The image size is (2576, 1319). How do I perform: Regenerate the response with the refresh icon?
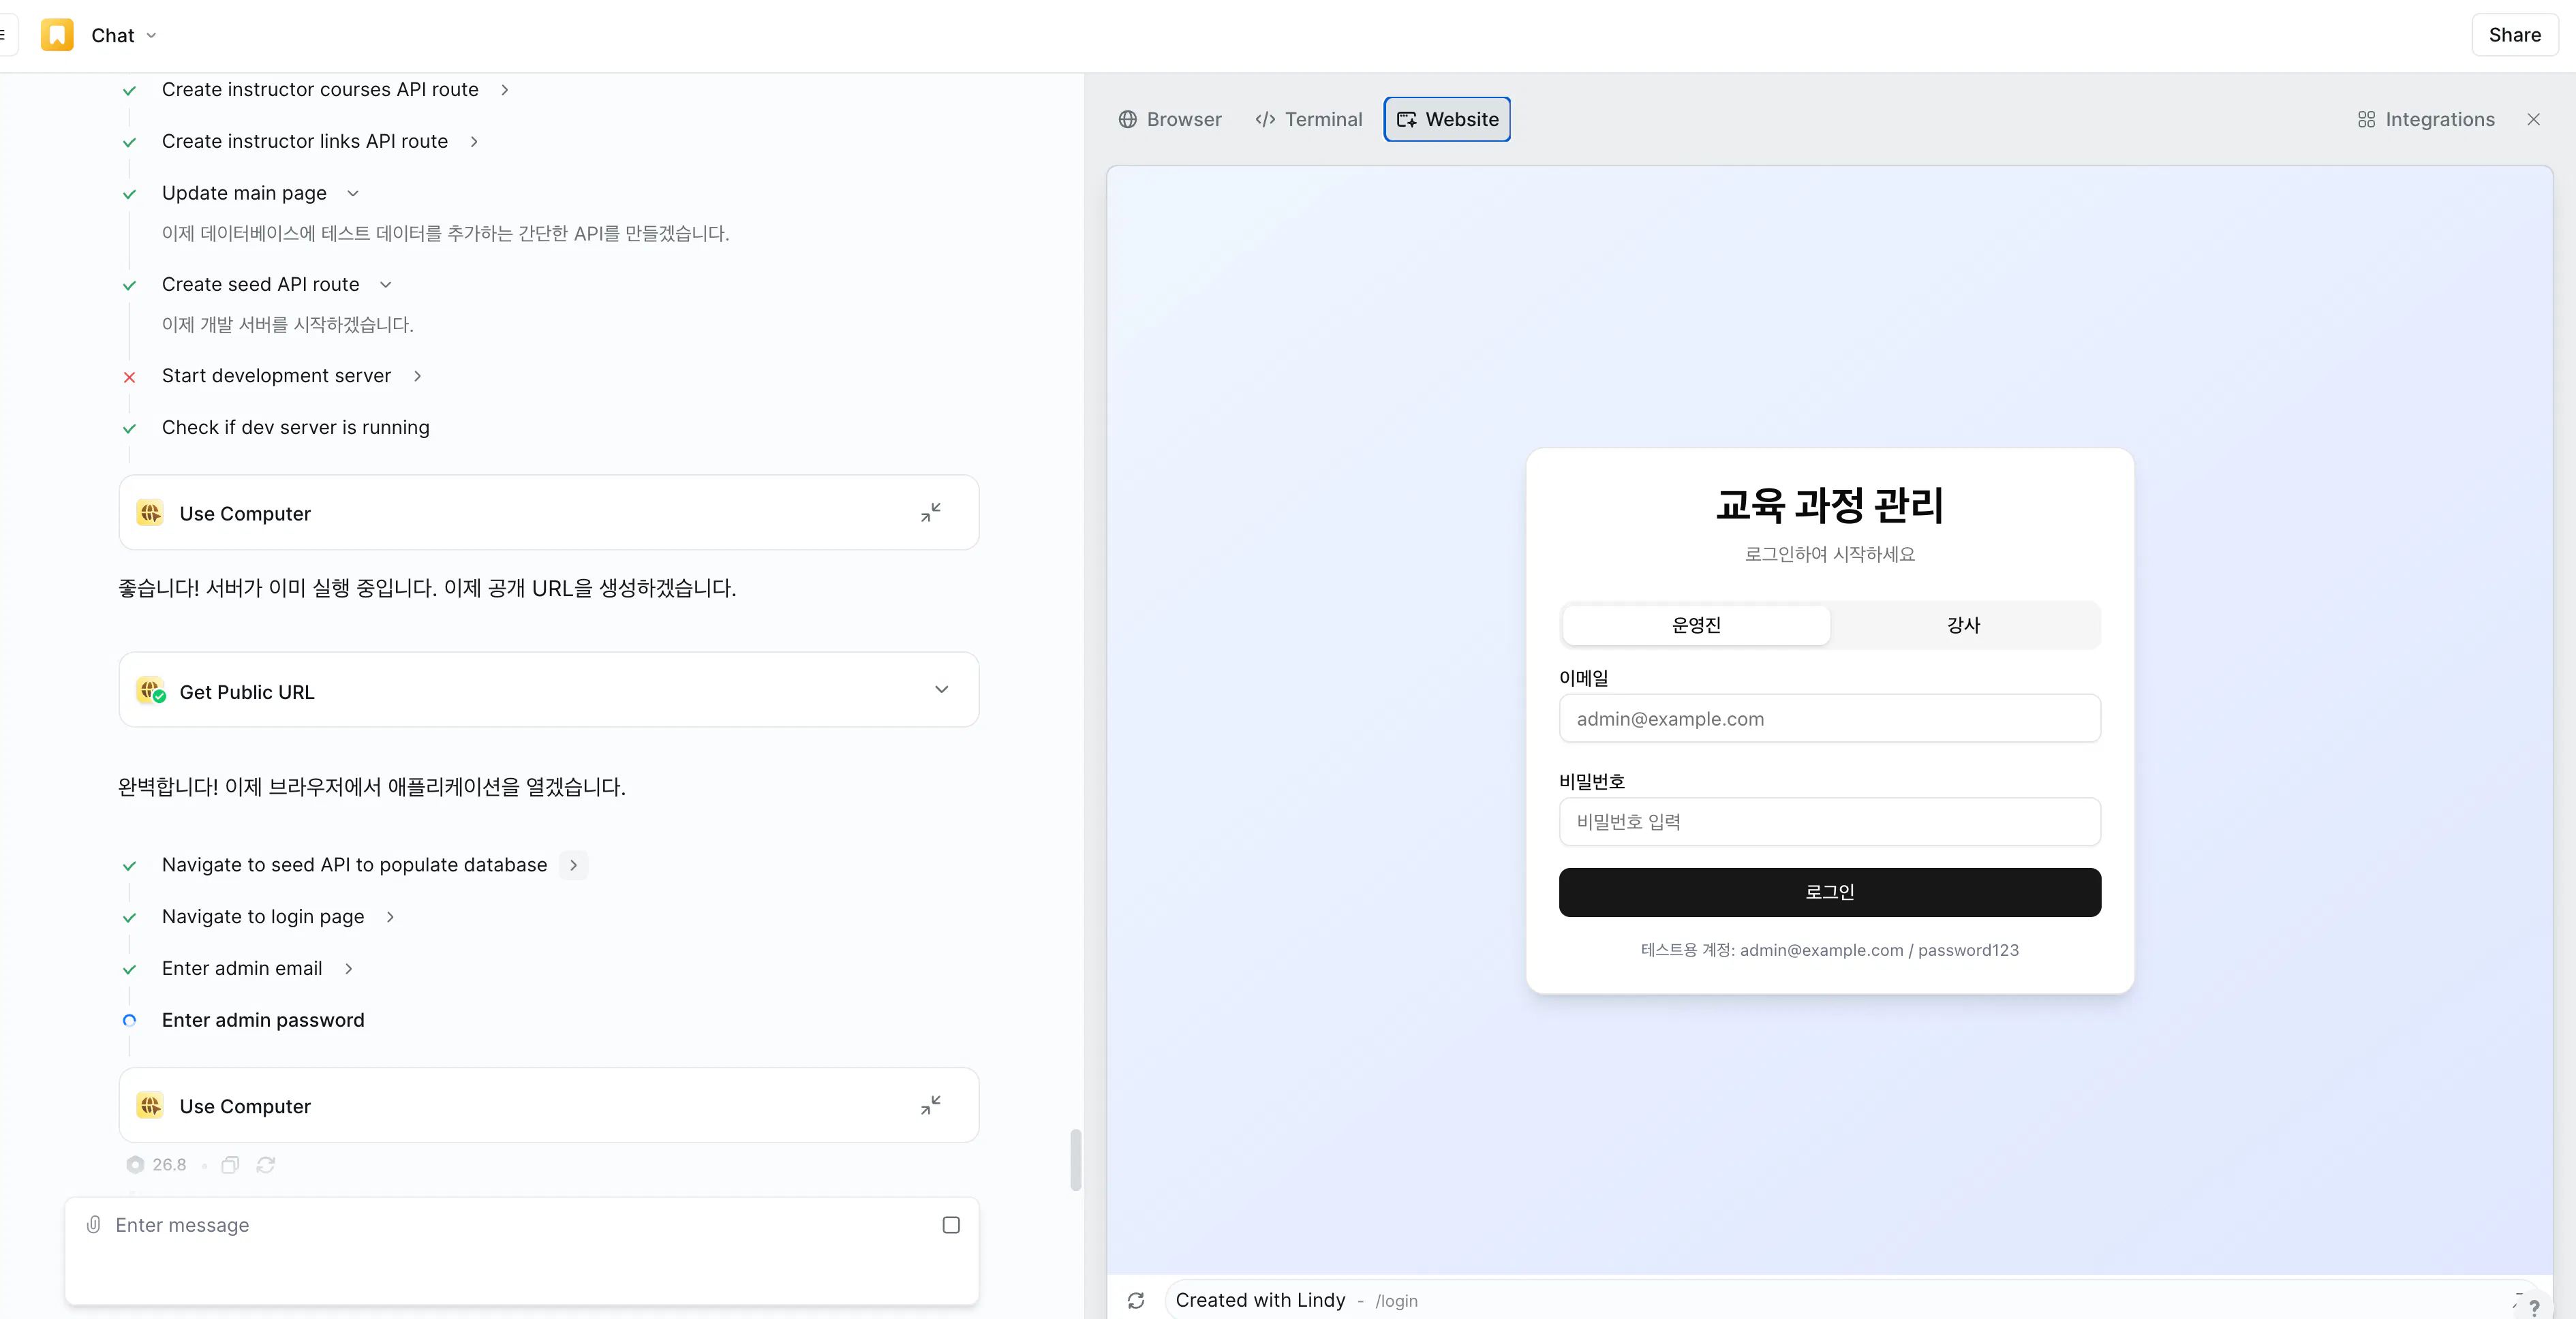[x=265, y=1164]
